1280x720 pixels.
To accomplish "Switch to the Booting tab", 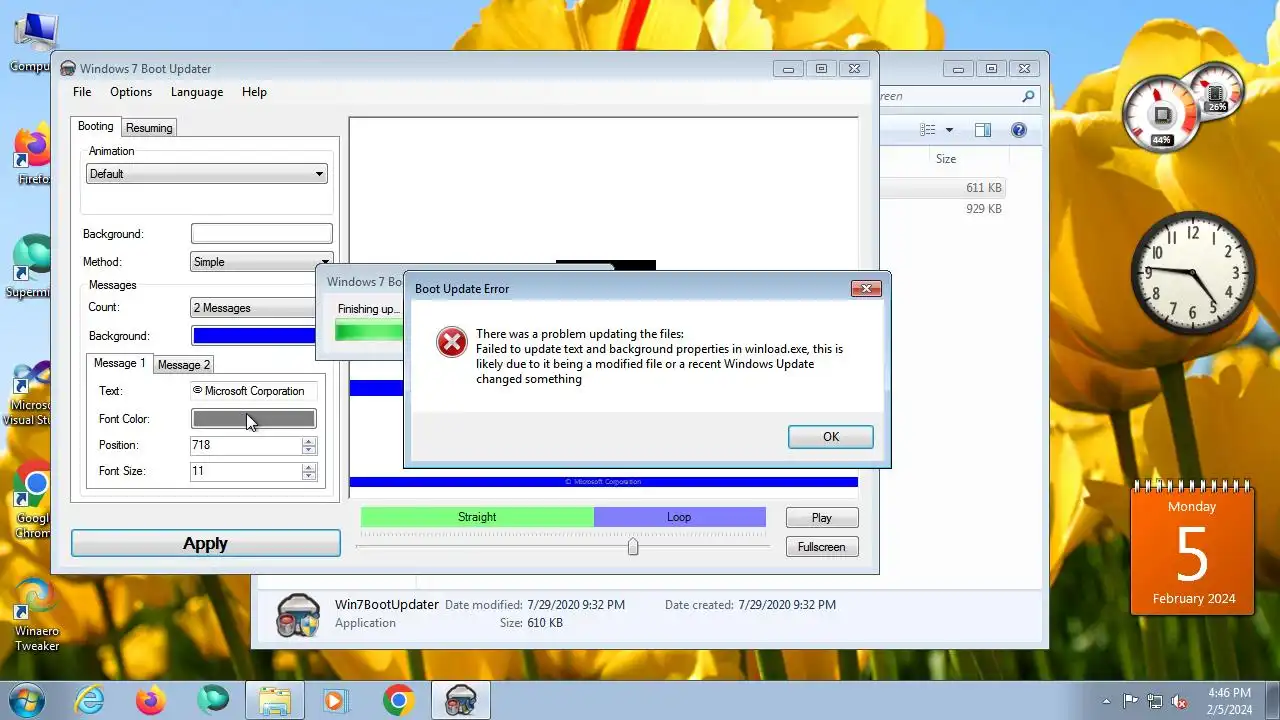I will pyautogui.click(x=96, y=126).
